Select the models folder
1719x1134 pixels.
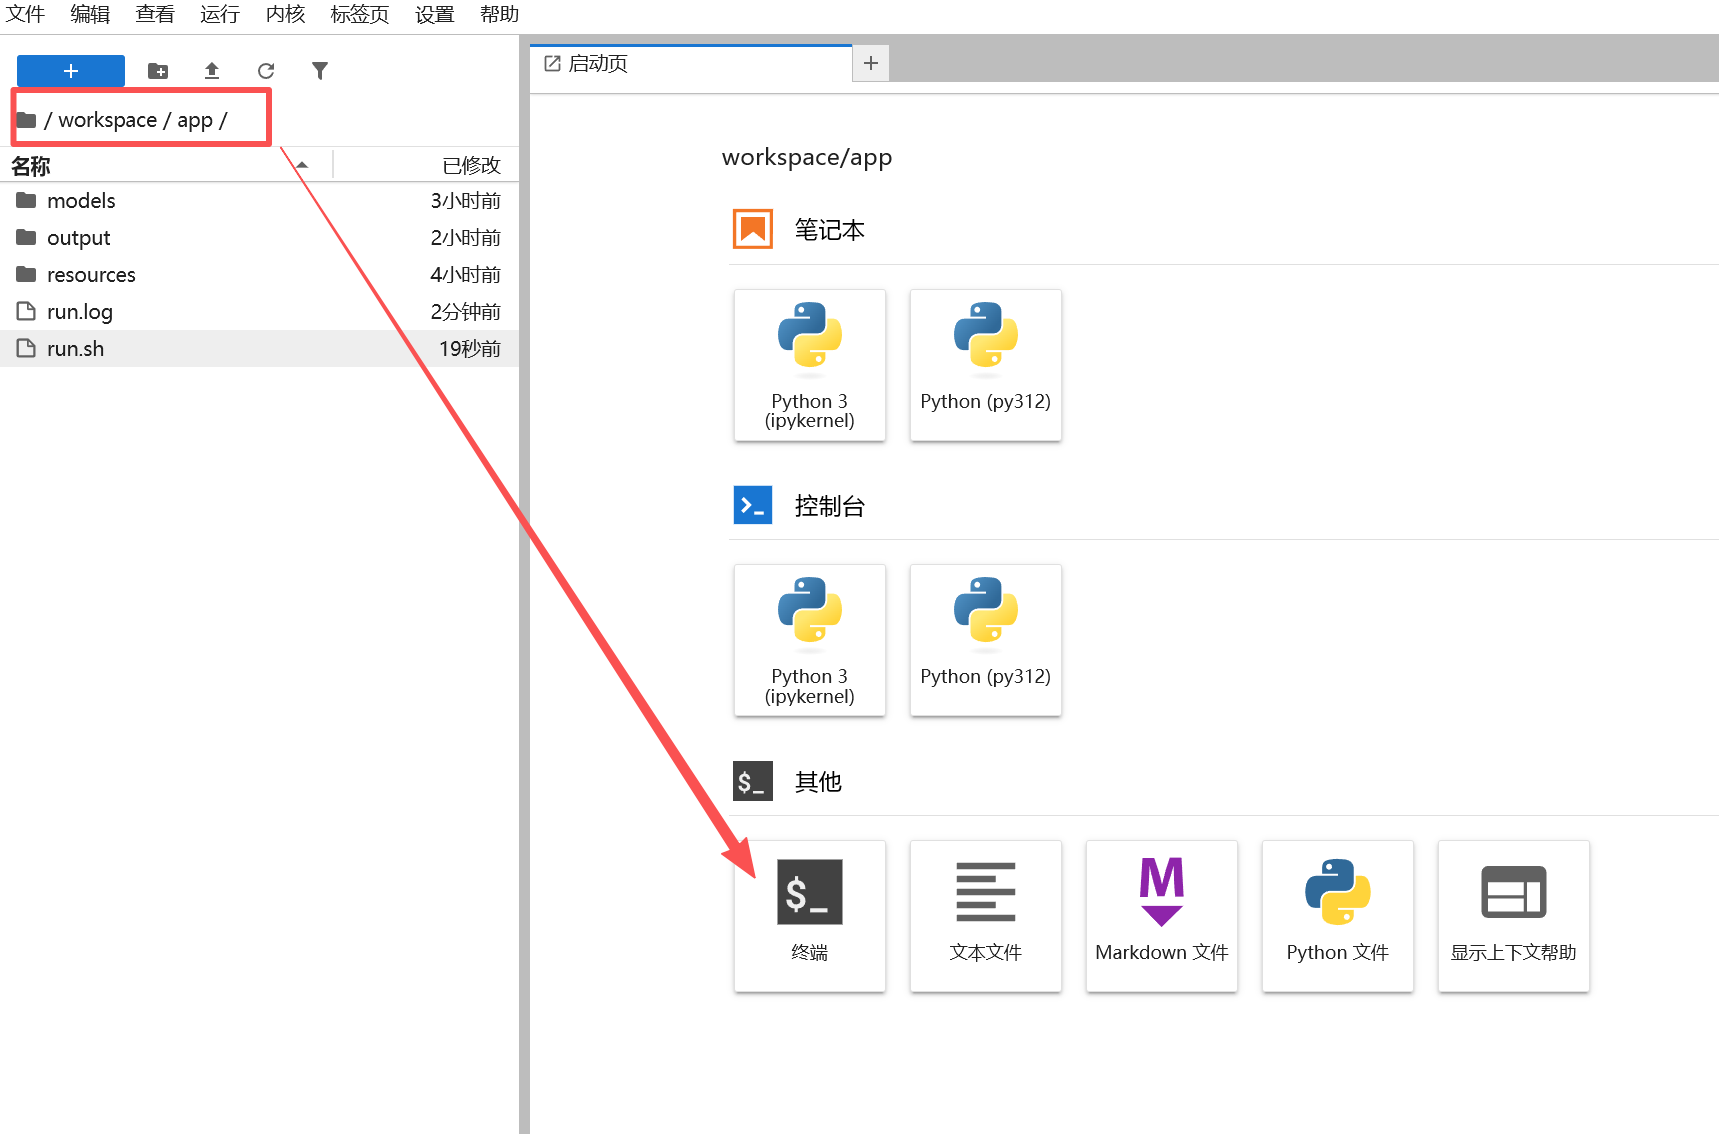pos(260,201)
